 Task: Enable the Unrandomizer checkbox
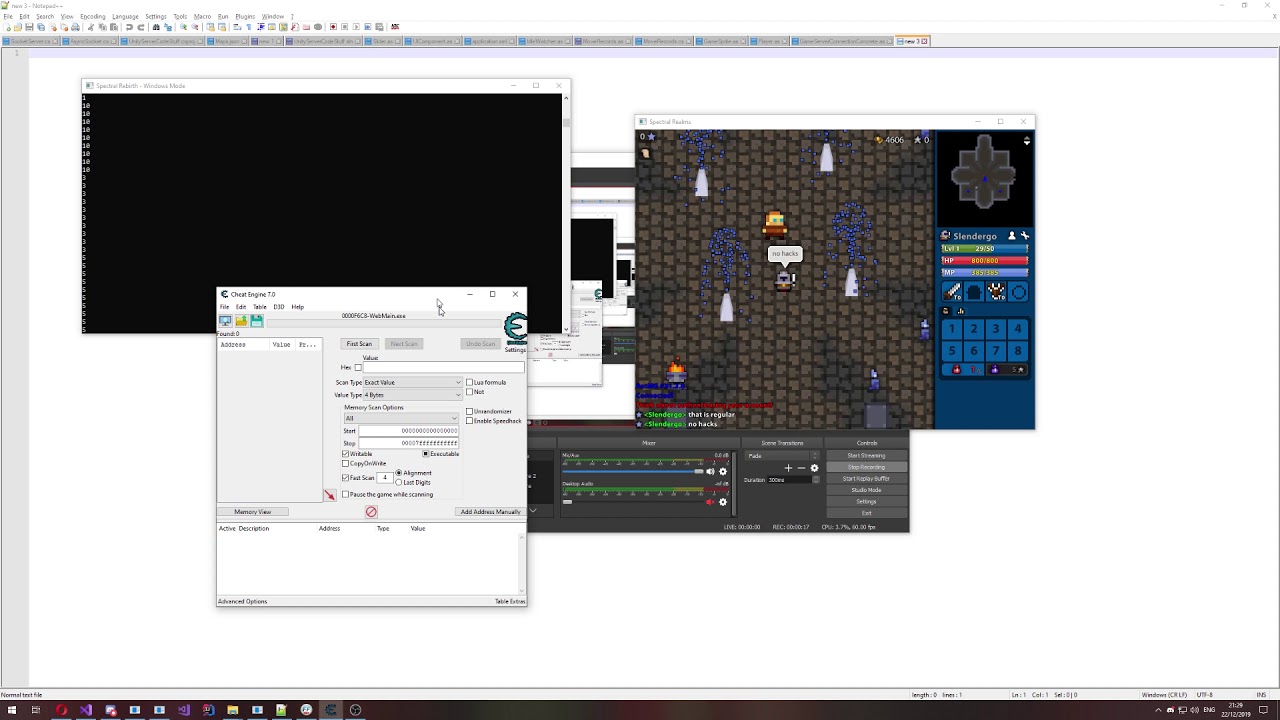469,412
